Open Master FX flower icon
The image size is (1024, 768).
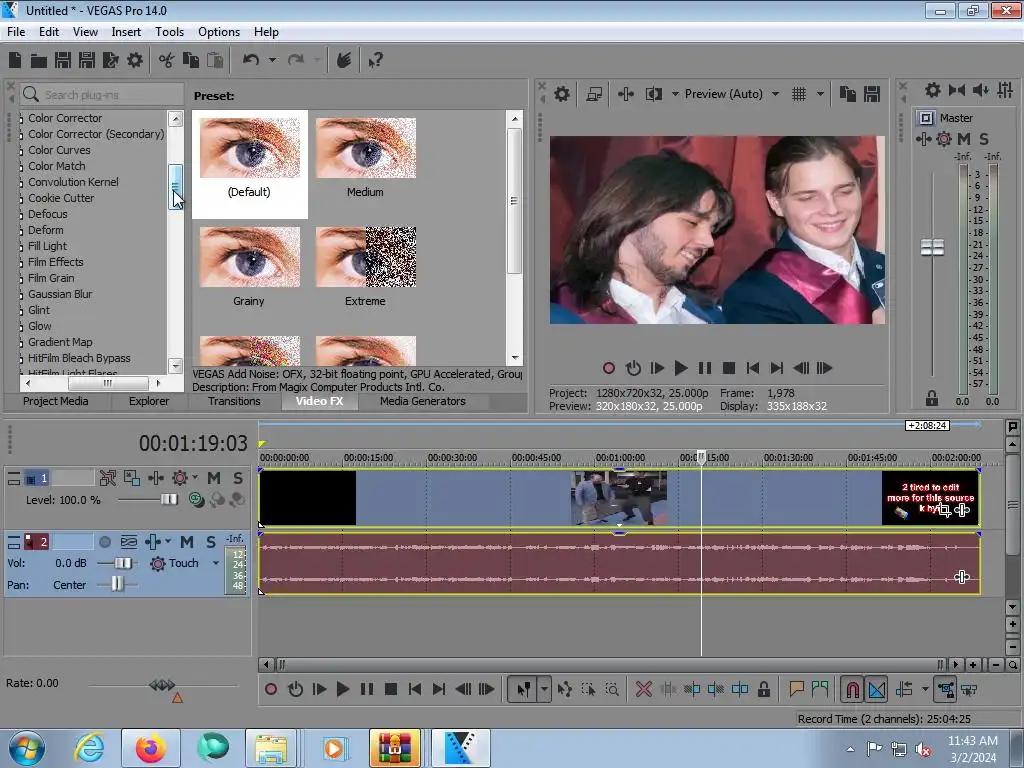944,138
